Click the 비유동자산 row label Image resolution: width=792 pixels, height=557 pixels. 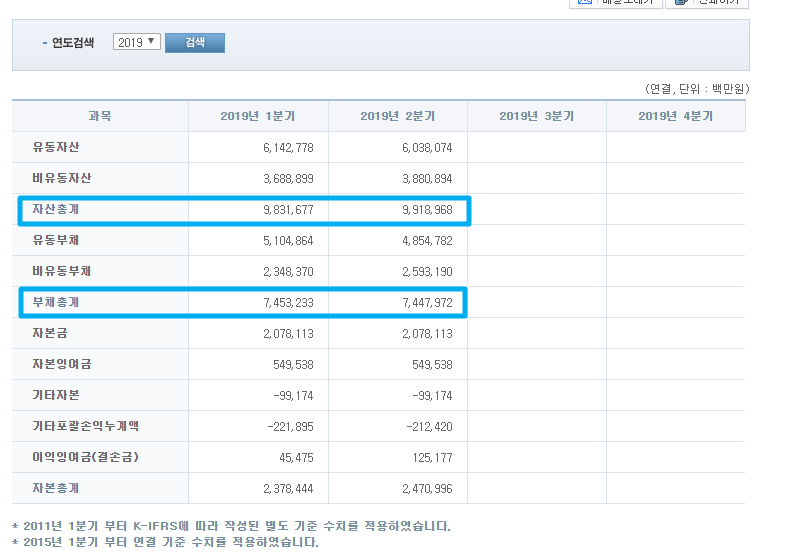click(x=61, y=178)
